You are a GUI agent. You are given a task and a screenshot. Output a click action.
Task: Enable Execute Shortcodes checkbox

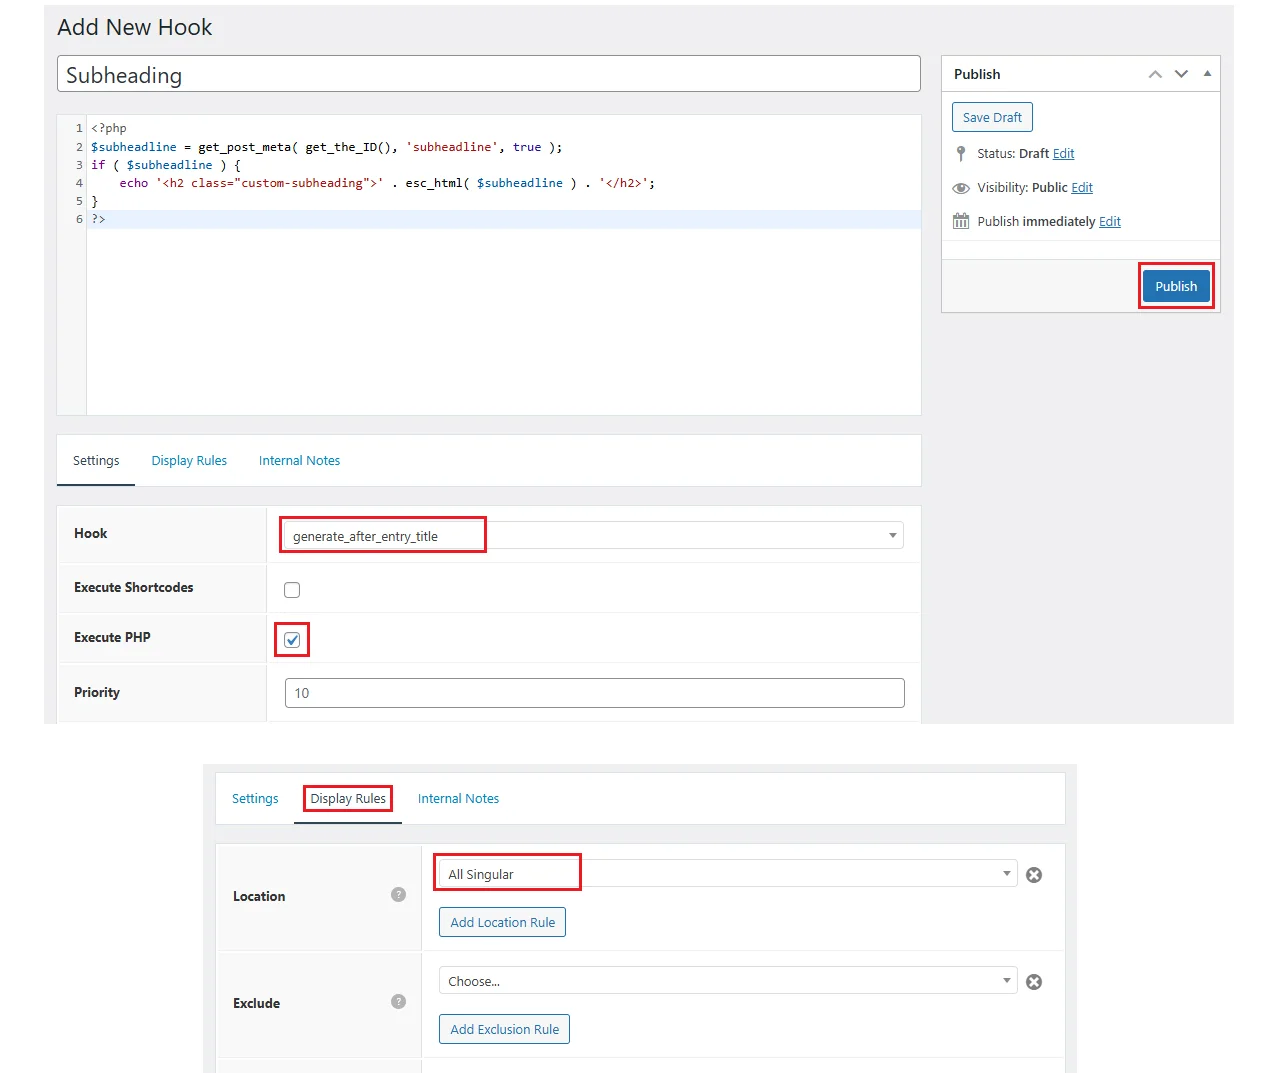coord(292,590)
